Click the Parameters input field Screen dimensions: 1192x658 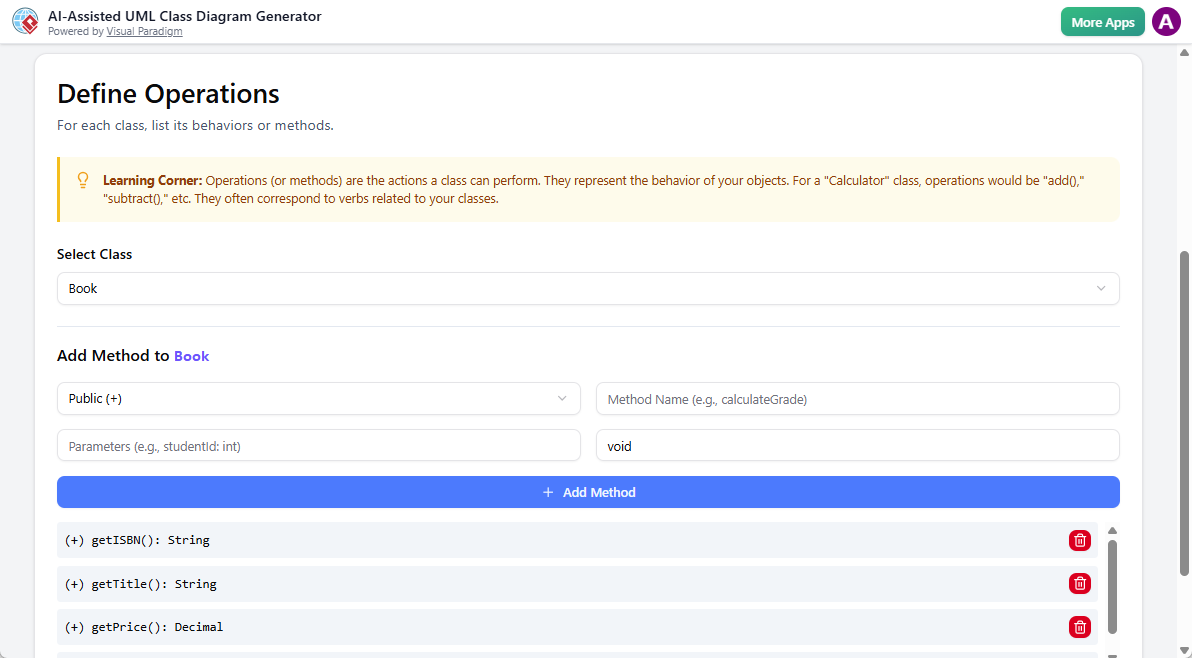[x=318, y=445]
